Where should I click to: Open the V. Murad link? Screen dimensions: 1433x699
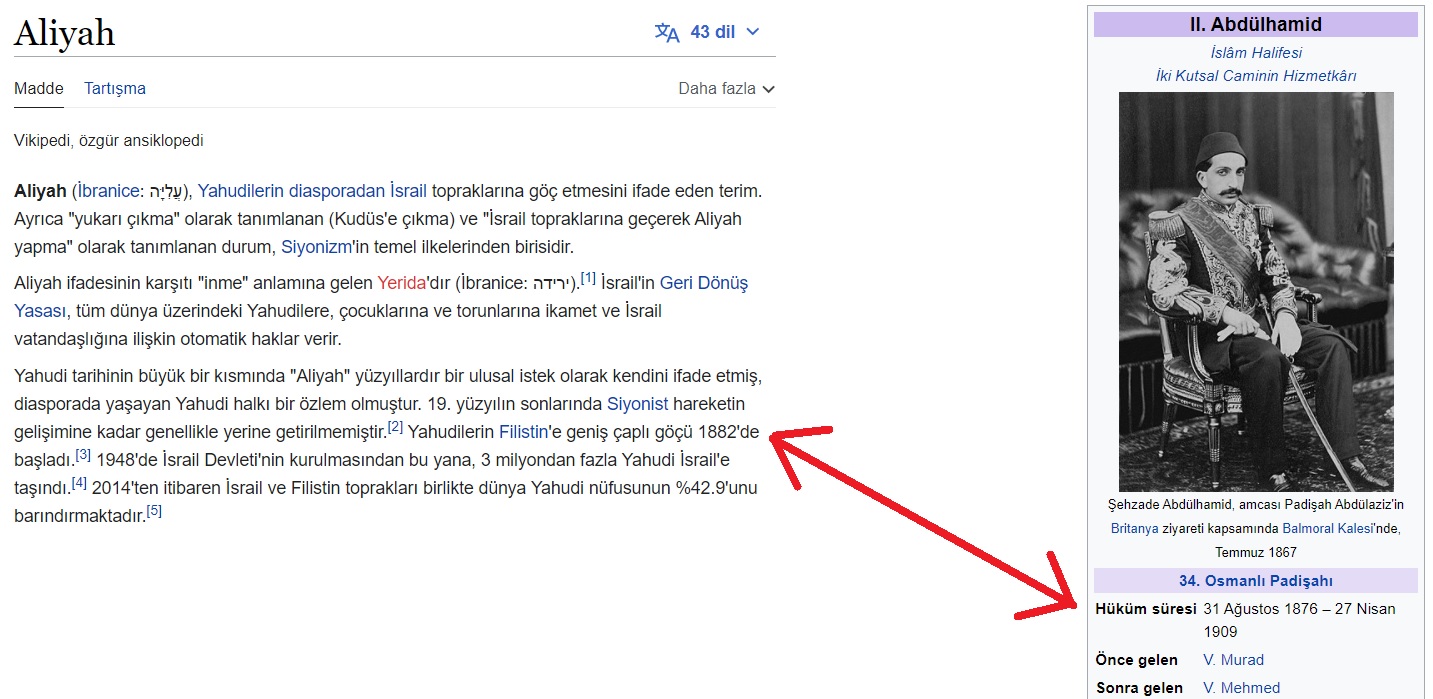(1233, 660)
